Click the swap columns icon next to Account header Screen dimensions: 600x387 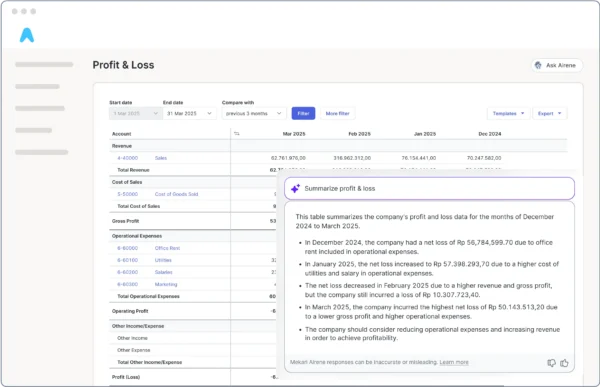click(x=237, y=134)
